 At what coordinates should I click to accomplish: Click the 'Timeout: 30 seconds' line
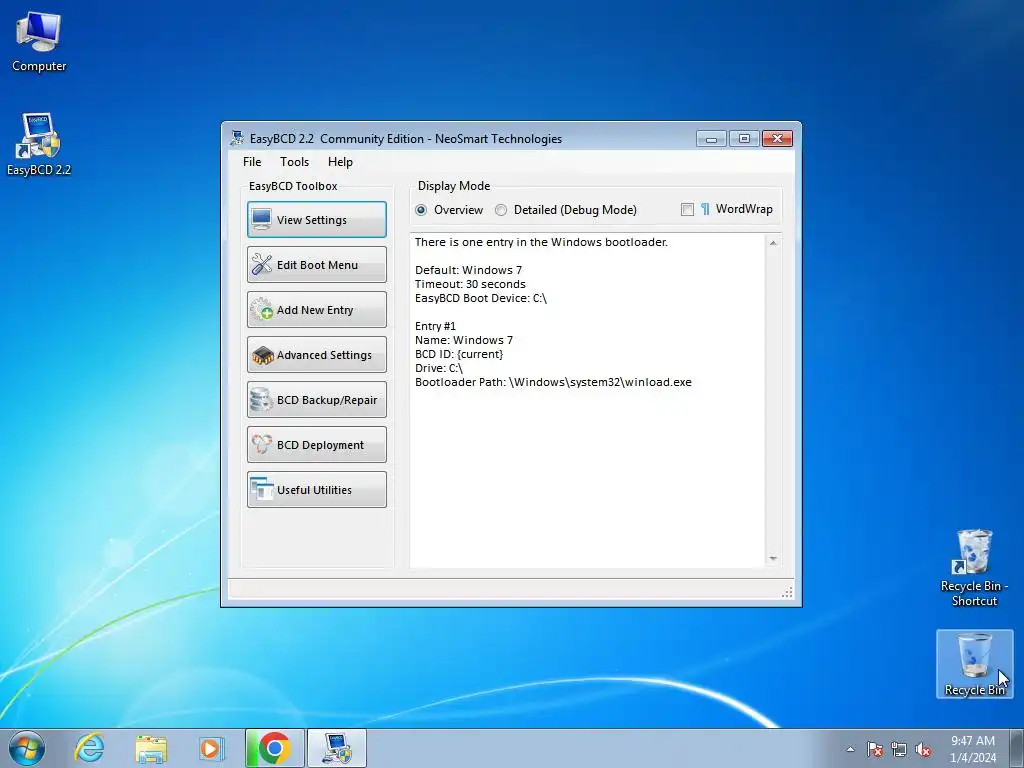click(x=470, y=284)
